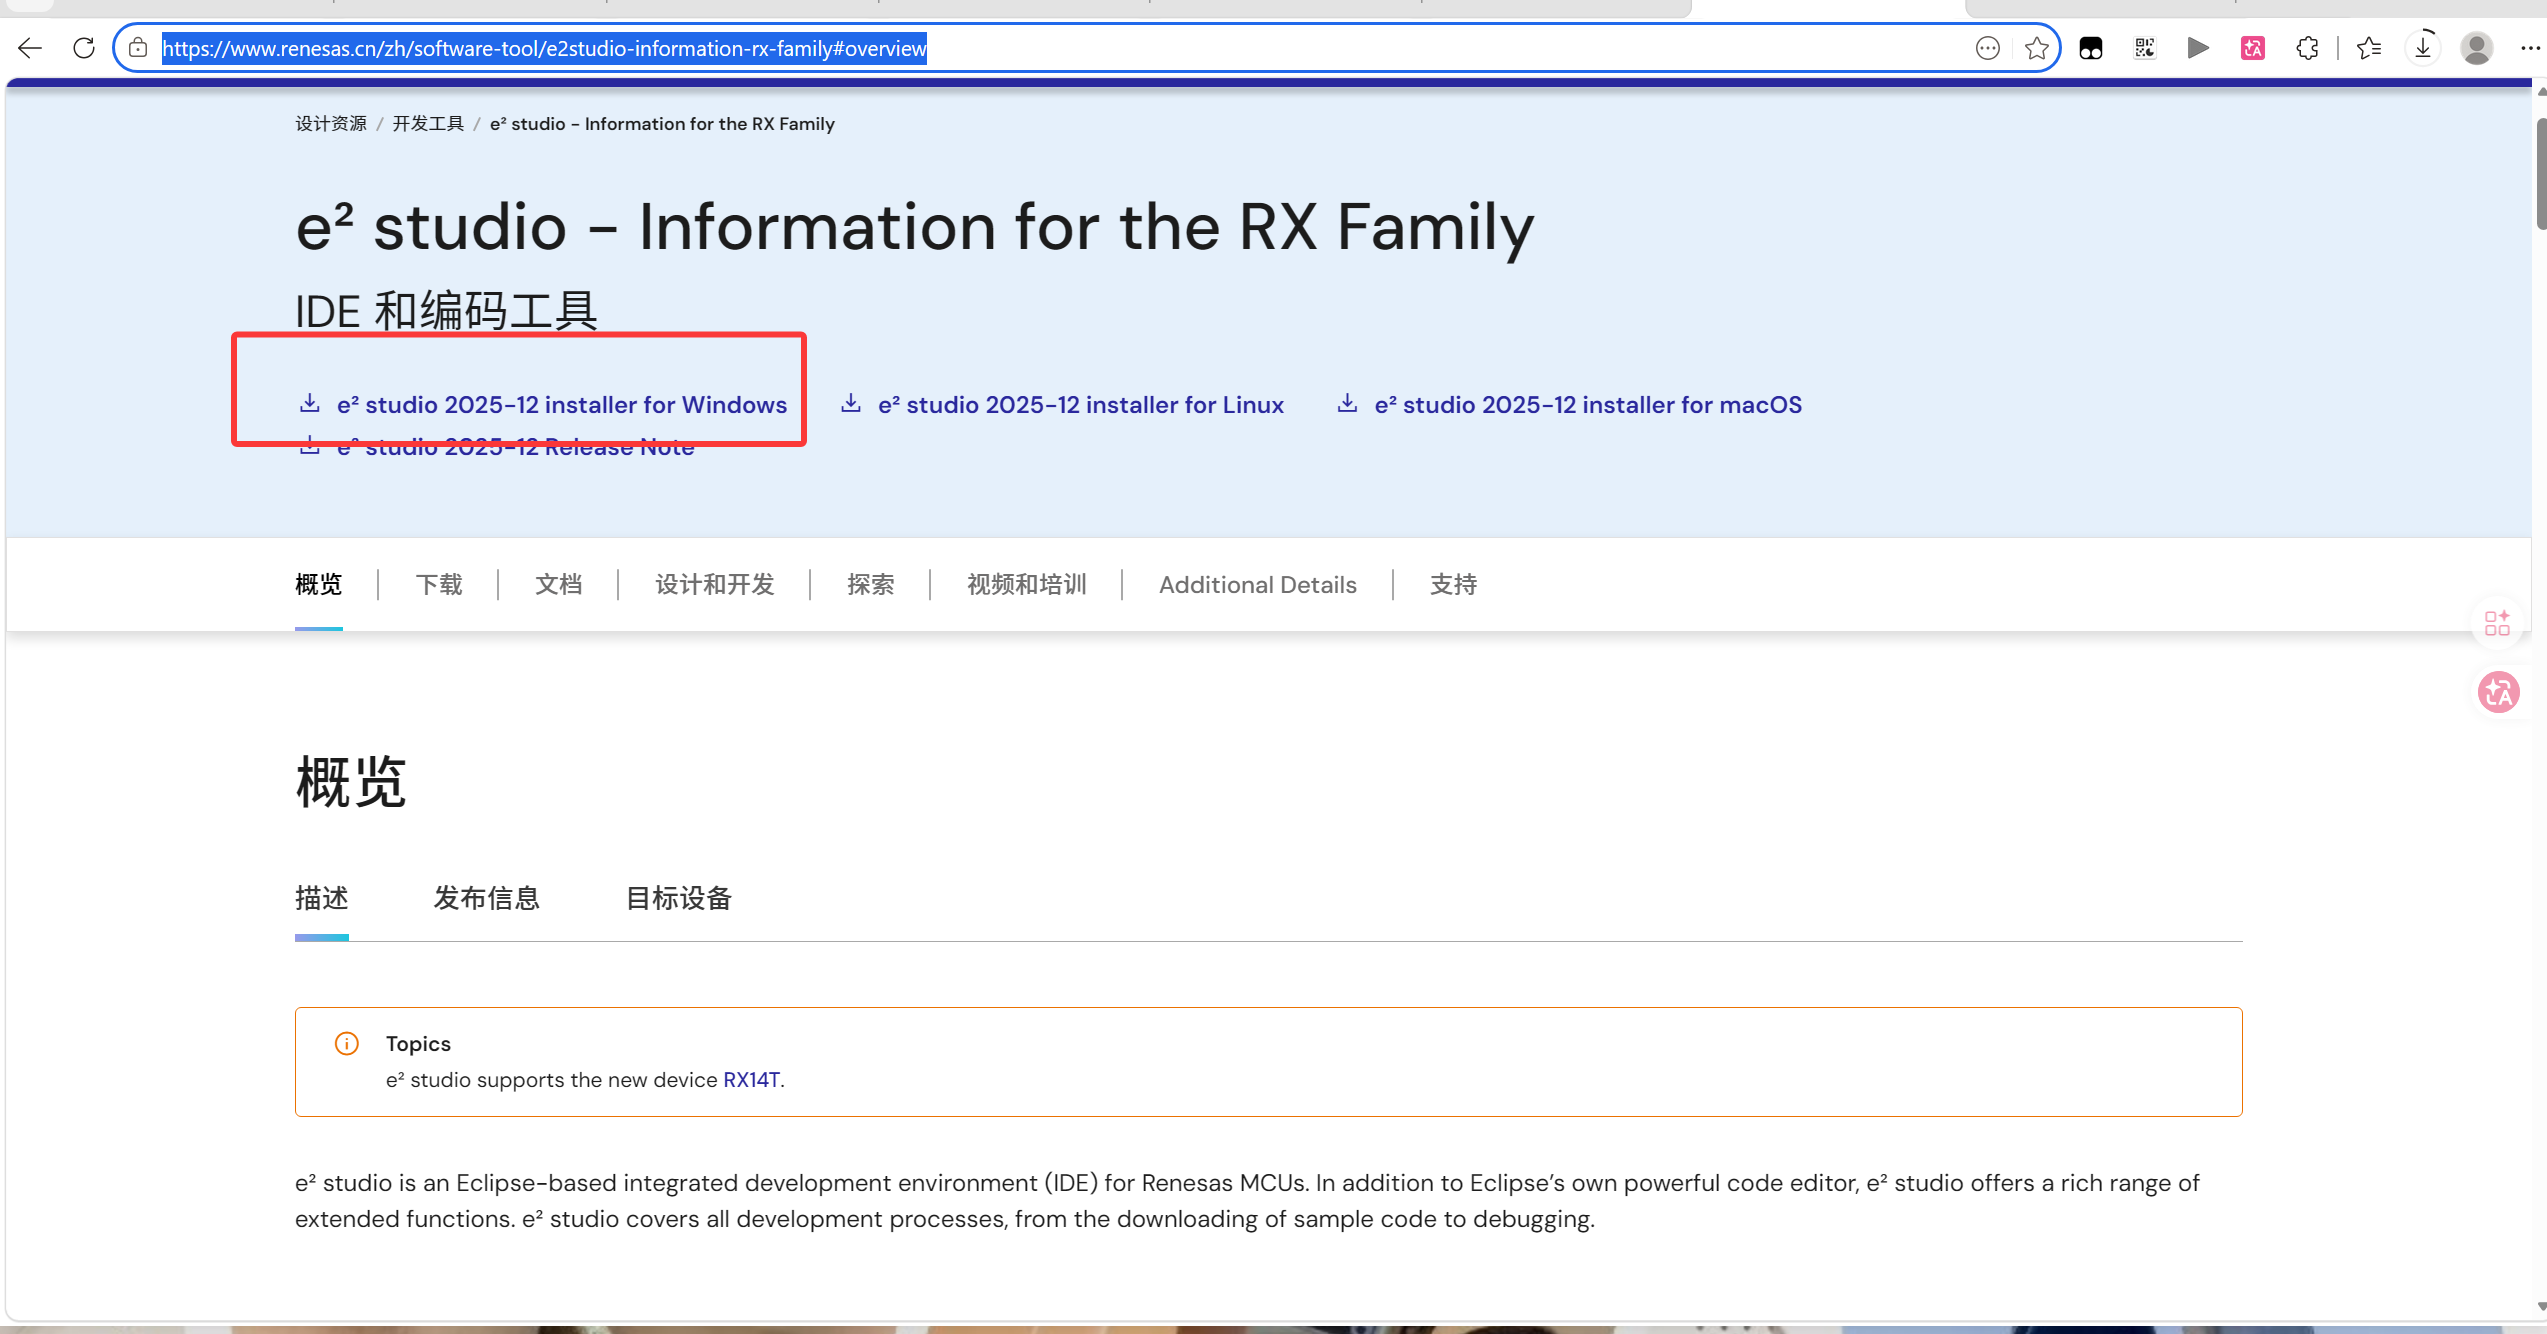The height and width of the screenshot is (1334, 2547).
Task: Click the Topics info icon
Action: [347, 1044]
